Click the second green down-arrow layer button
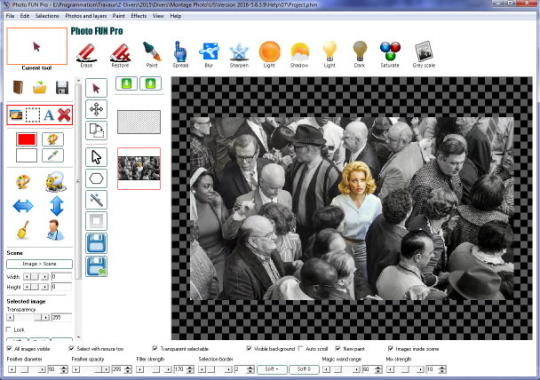Viewport: 540px width, 380px height. coord(150,84)
